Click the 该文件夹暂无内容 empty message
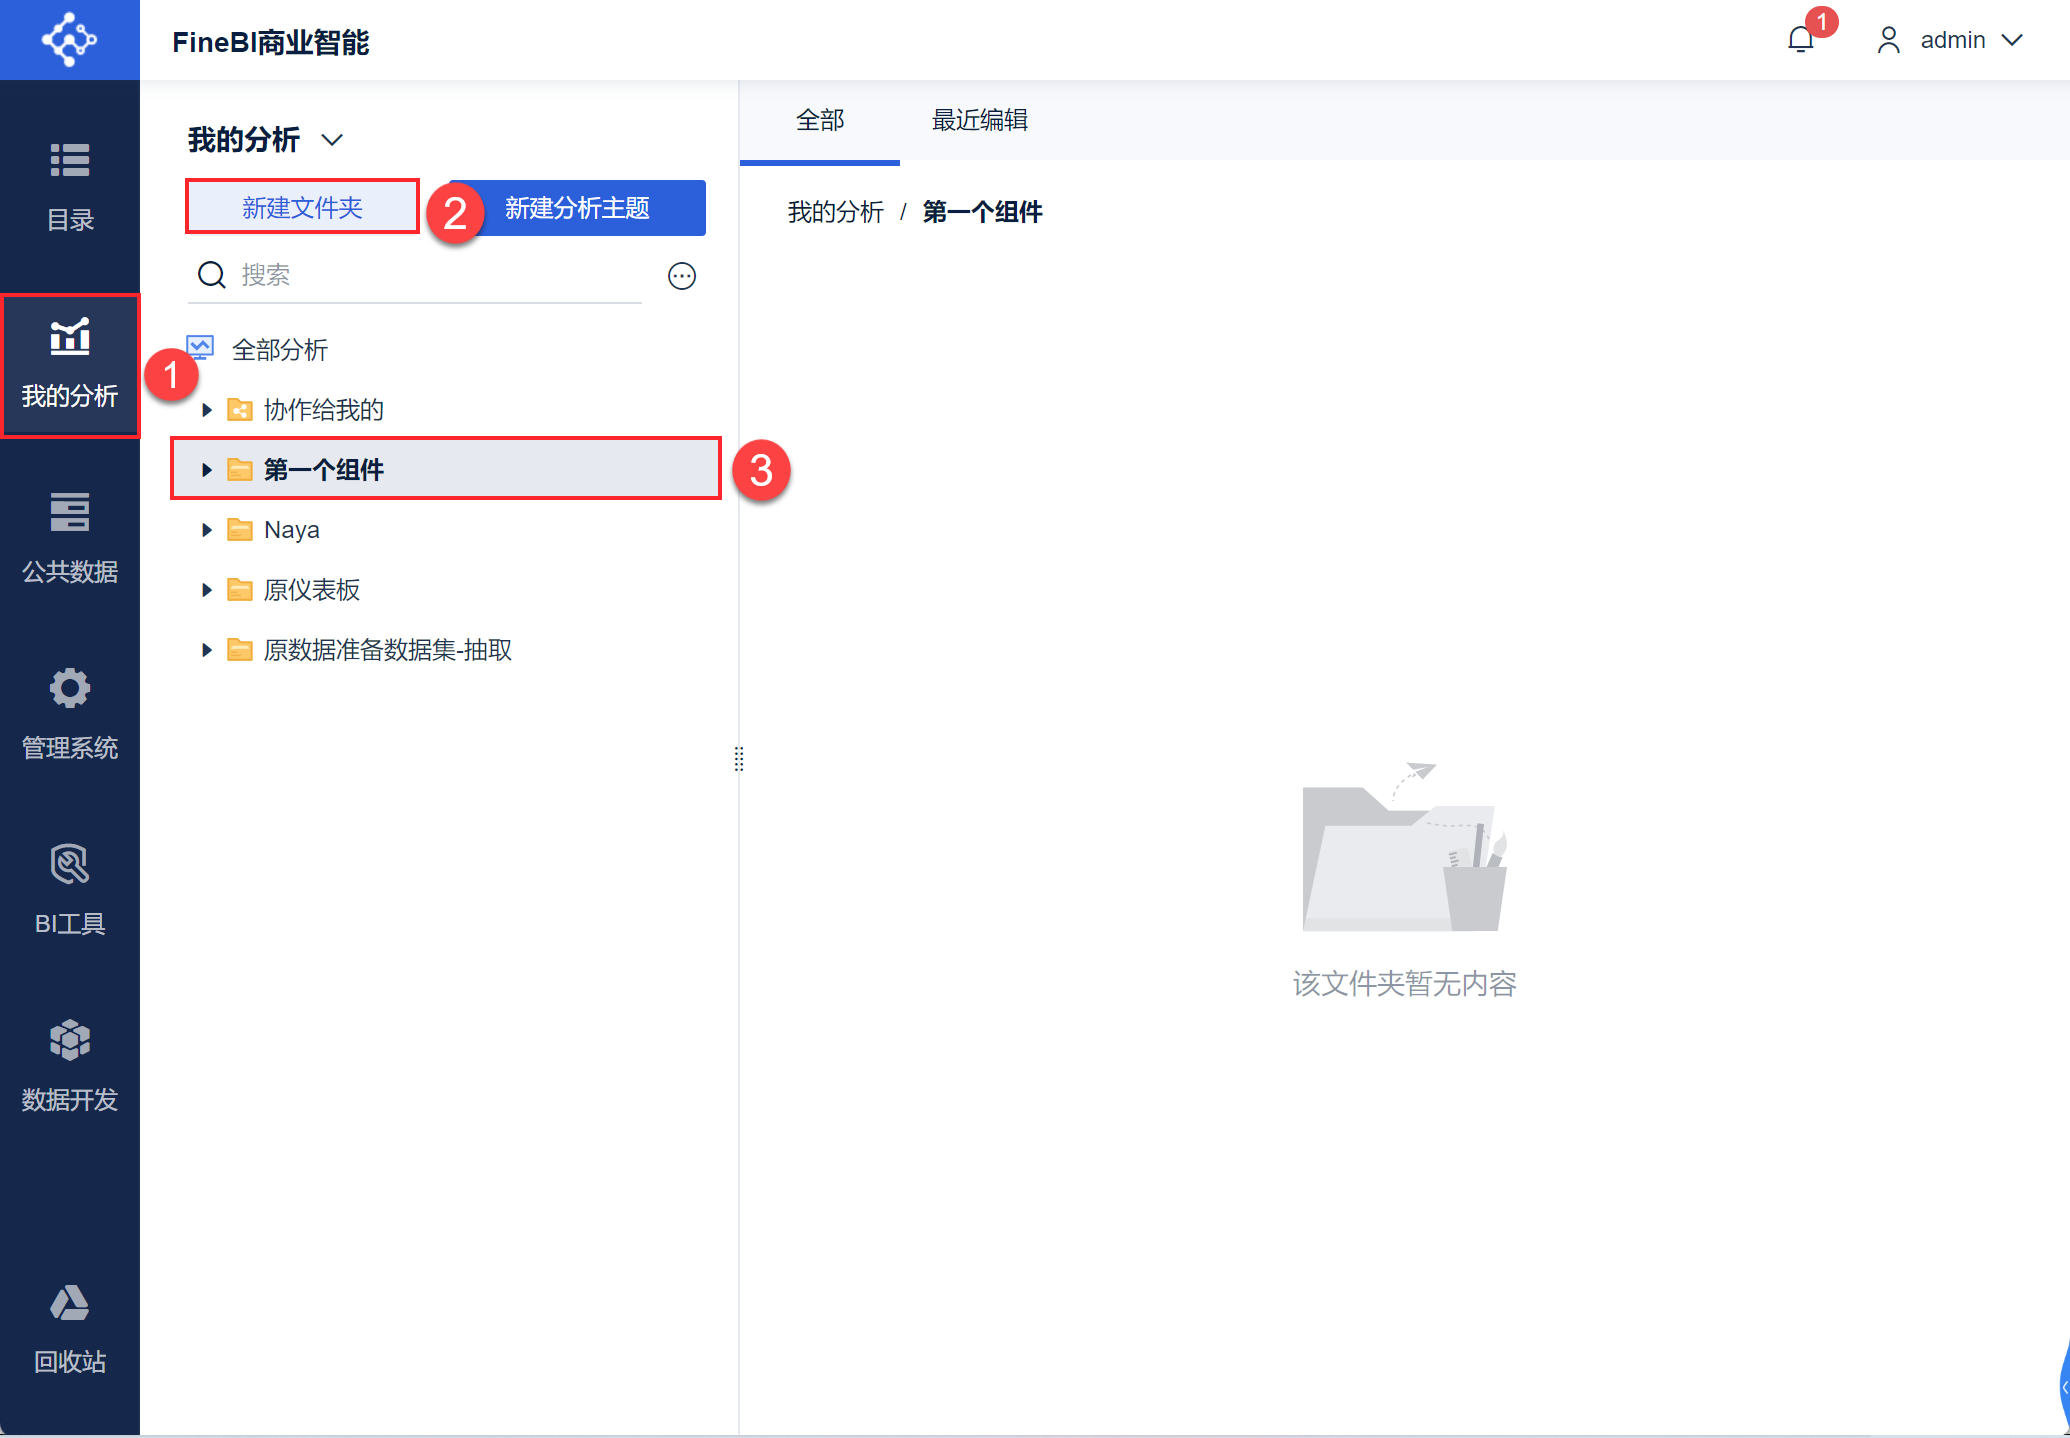Image resolution: width=2070 pixels, height=1438 pixels. (x=1405, y=984)
